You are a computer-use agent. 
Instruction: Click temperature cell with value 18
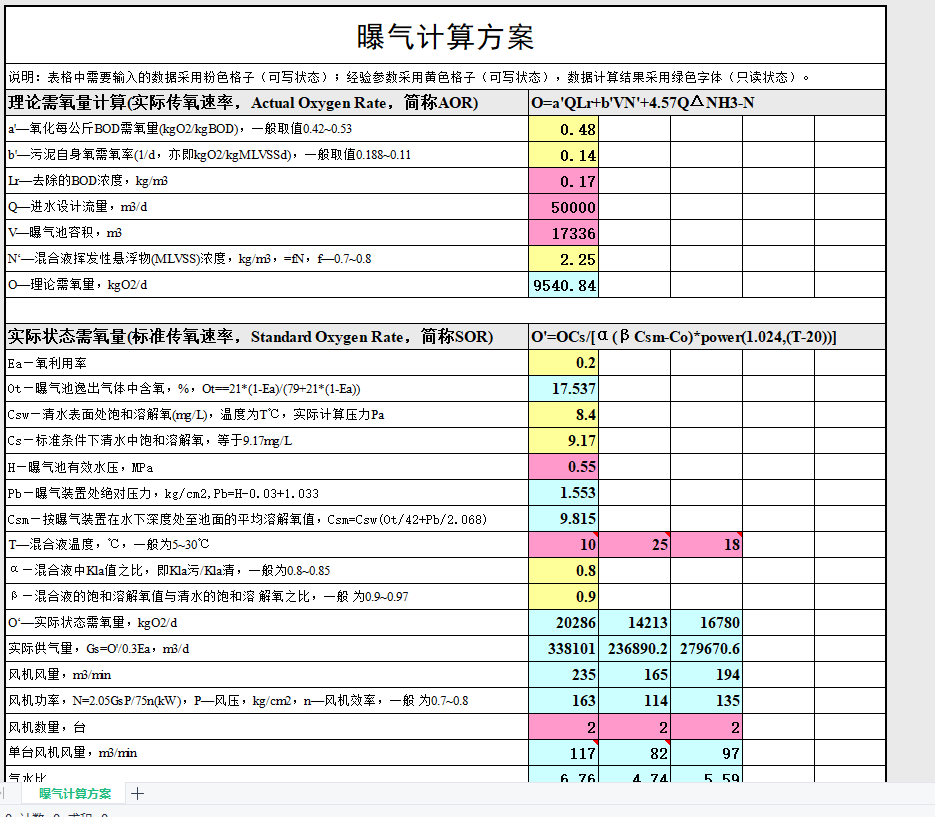point(707,544)
